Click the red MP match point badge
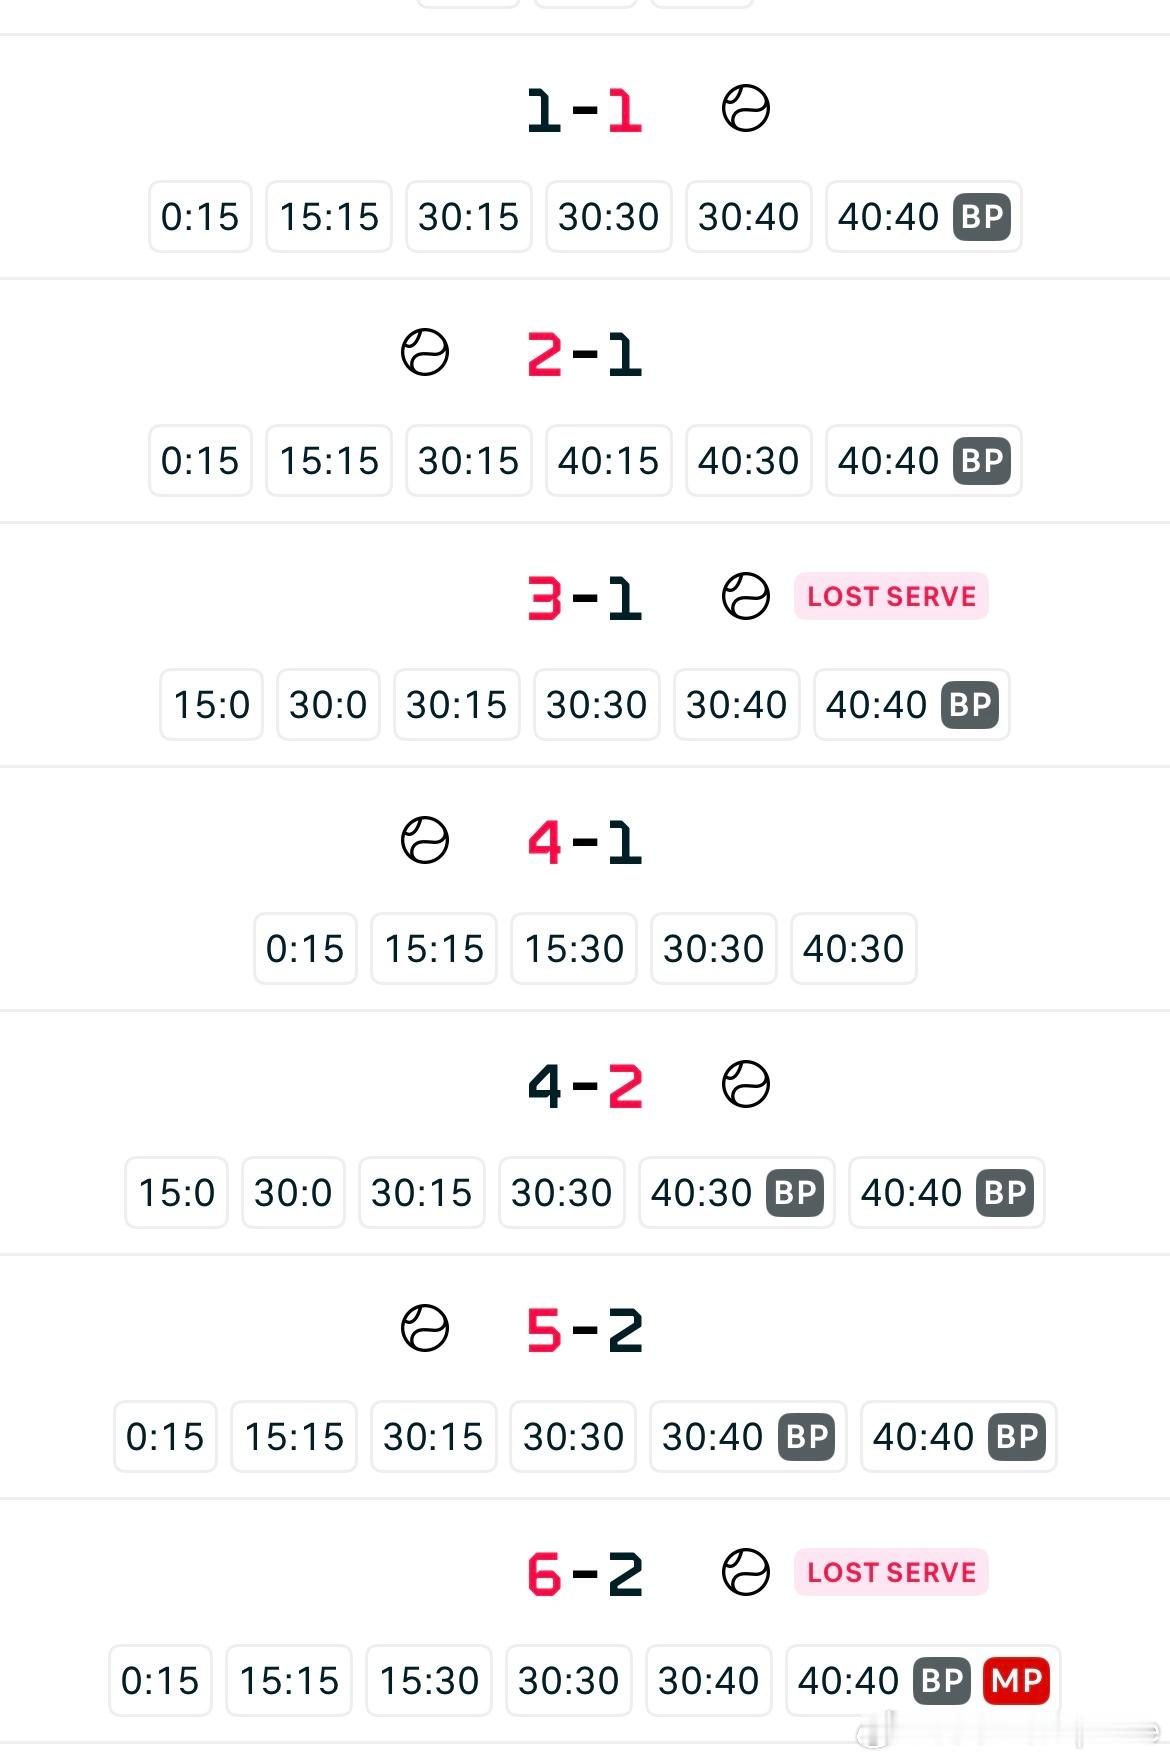 coord(1017,1680)
